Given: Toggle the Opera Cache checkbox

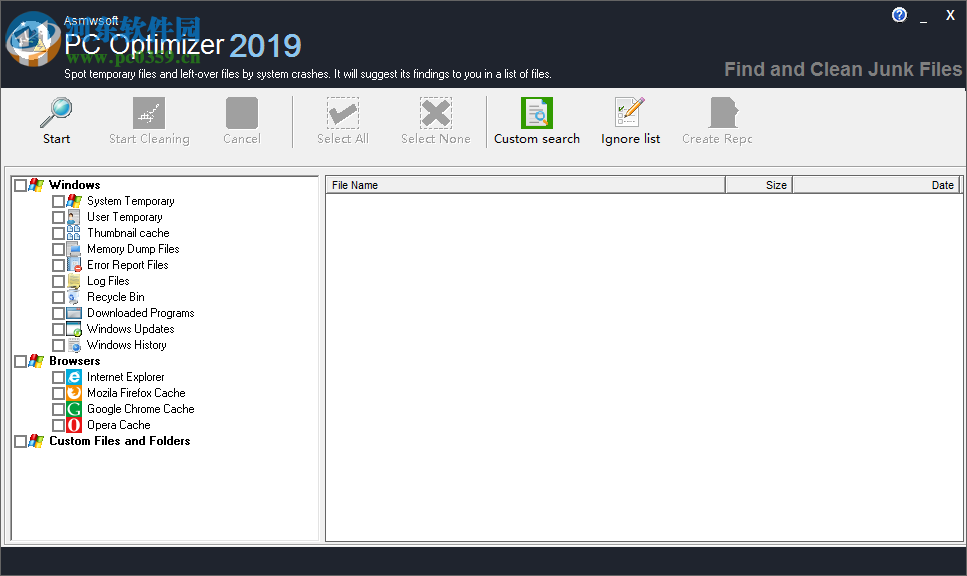Looking at the screenshot, I should (58, 425).
